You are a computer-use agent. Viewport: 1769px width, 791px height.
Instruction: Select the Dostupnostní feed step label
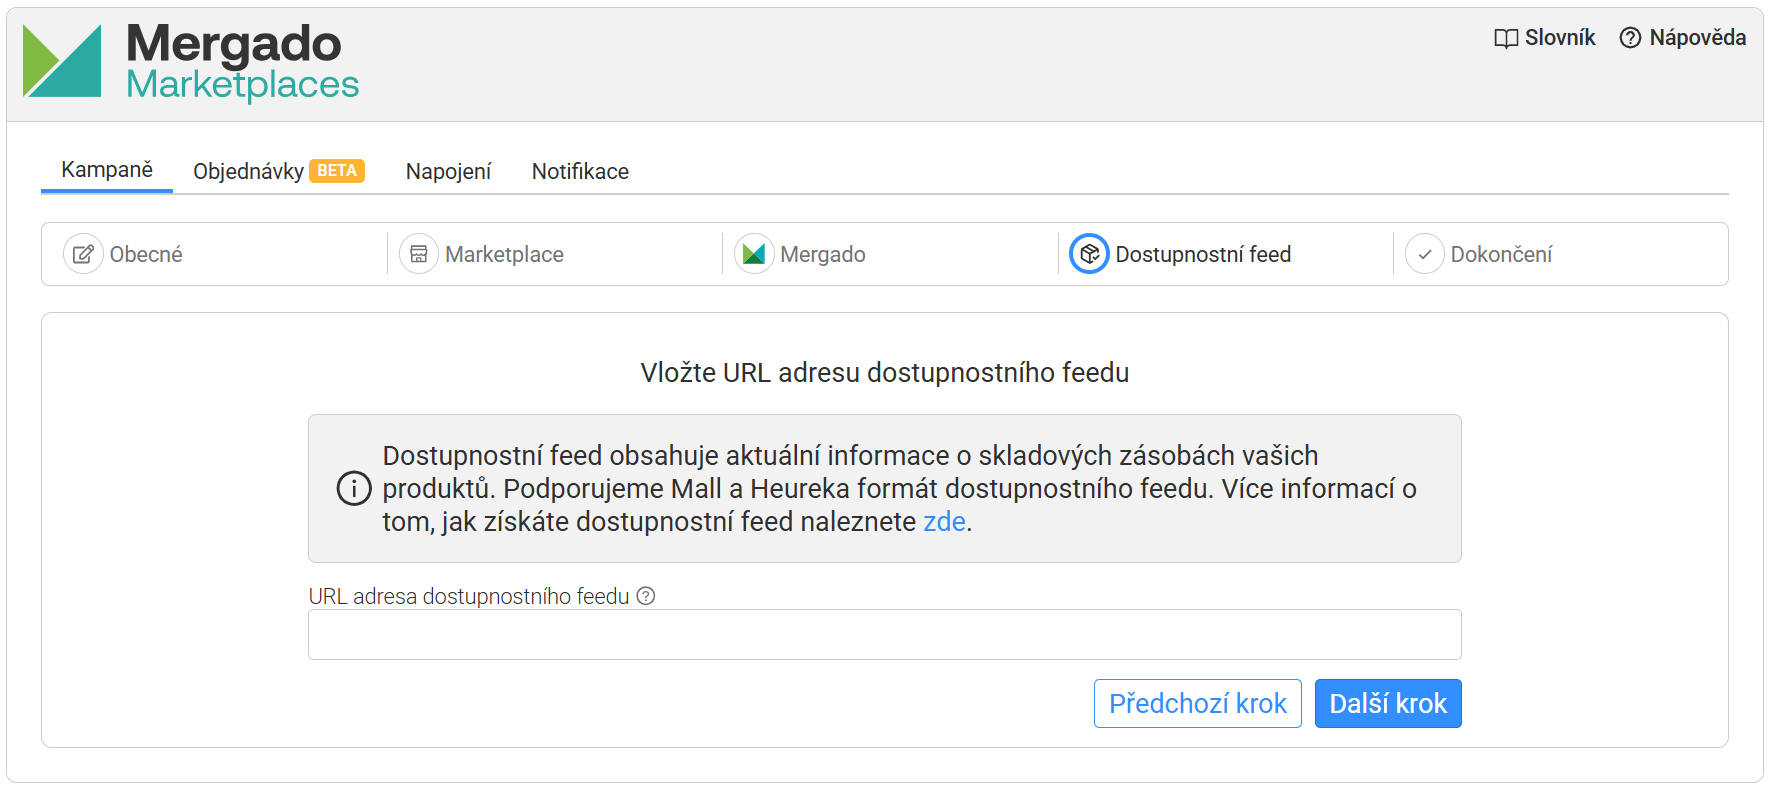coord(1203,254)
